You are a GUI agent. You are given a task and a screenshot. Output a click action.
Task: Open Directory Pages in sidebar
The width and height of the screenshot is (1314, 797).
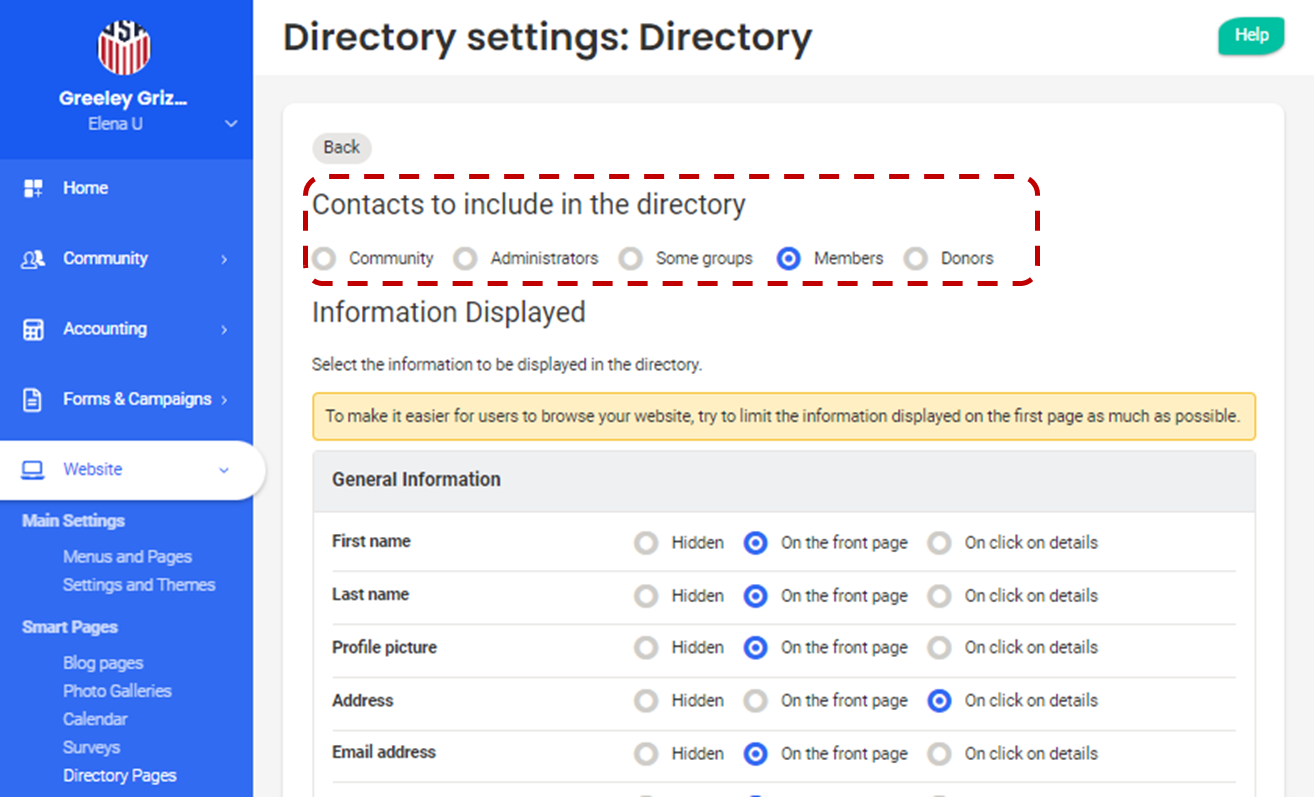coord(119,775)
